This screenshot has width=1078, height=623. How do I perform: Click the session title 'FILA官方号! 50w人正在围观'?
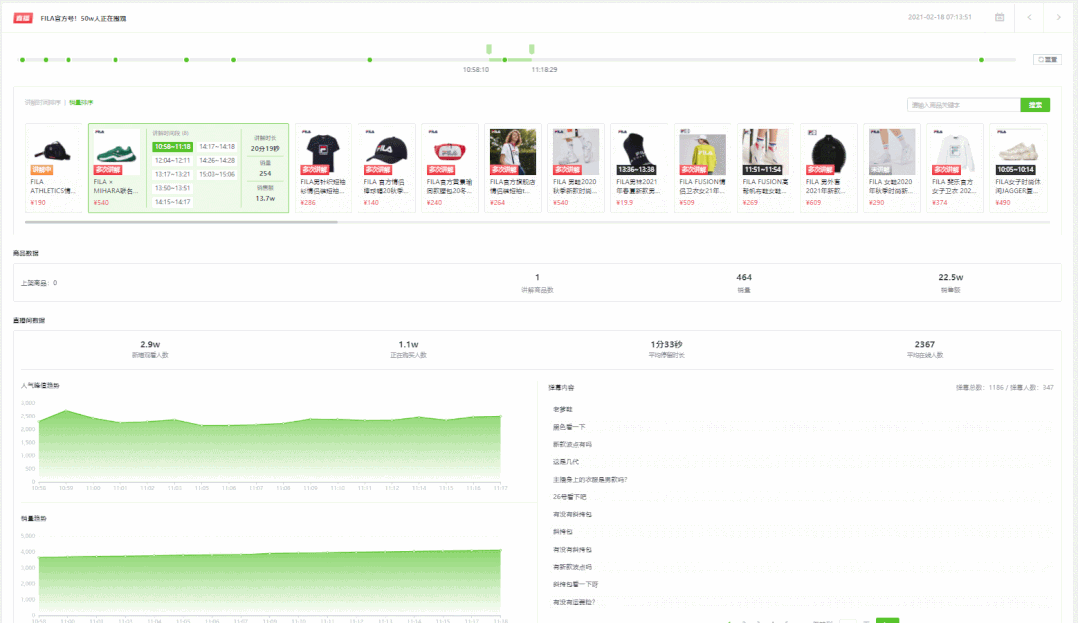tap(83, 19)
